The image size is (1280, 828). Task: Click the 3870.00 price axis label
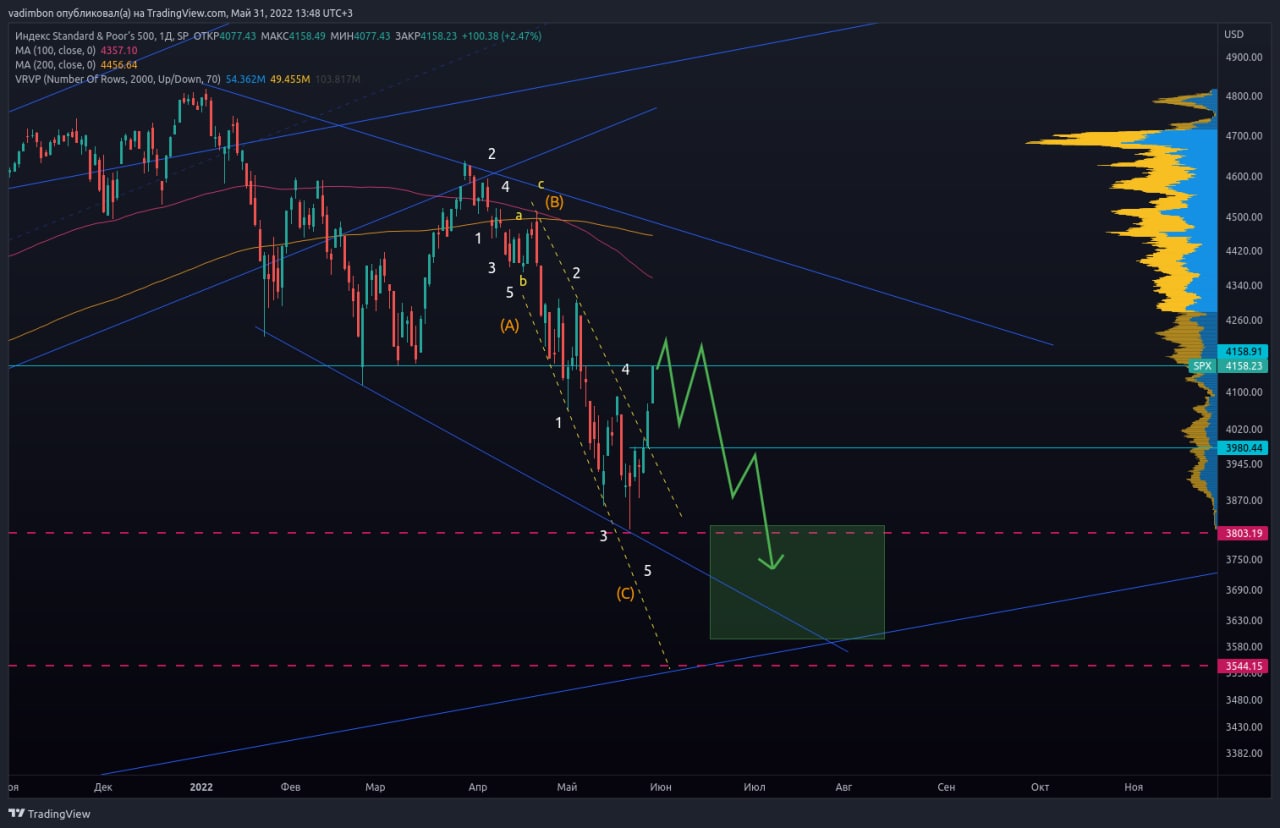click(1243, 500)
